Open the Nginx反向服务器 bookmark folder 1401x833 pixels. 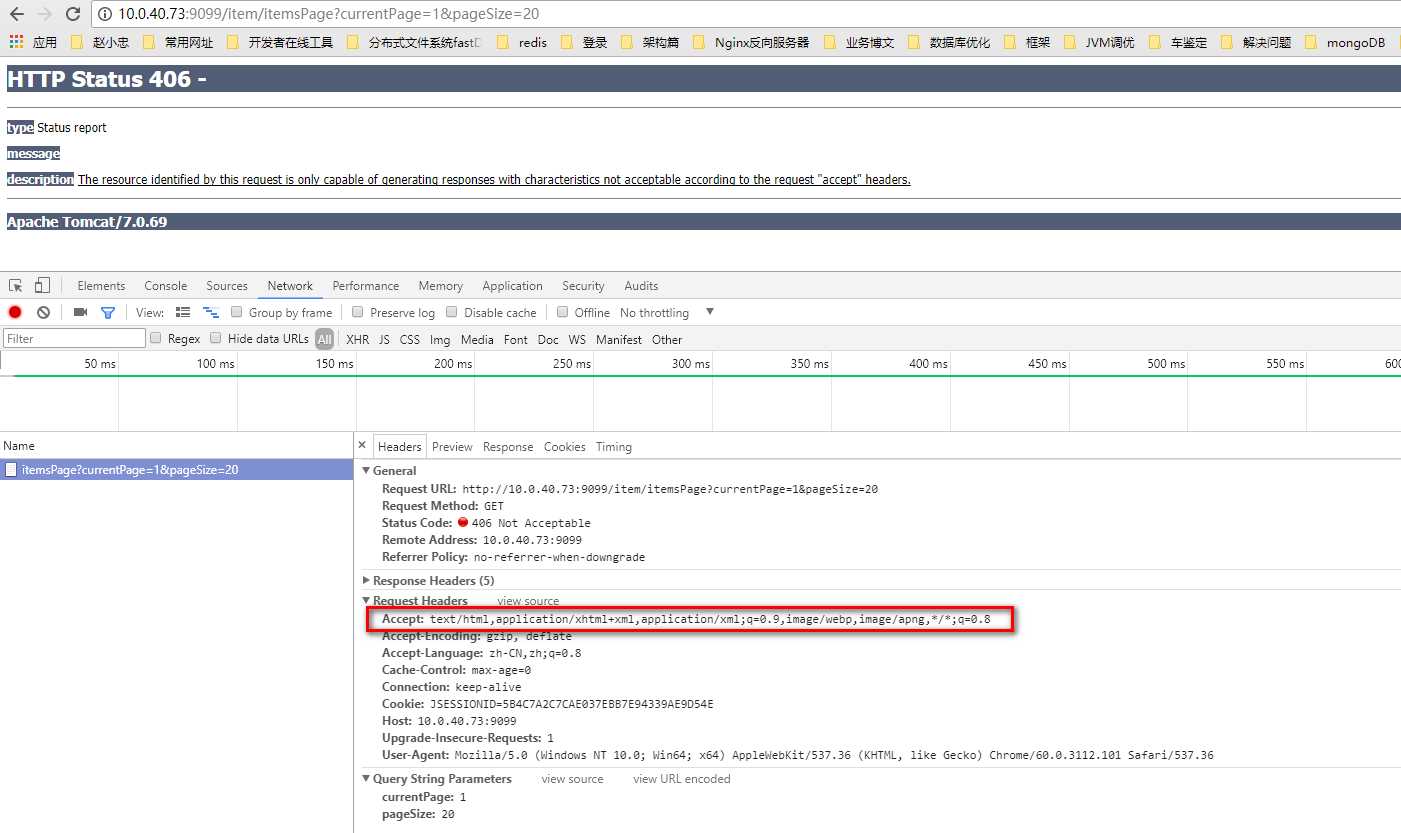point(751,42)
